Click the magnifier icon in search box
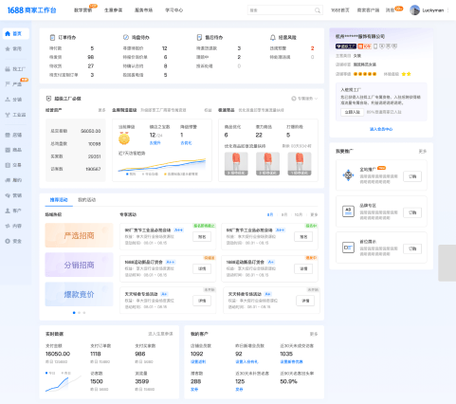 [x=318, y=10]
